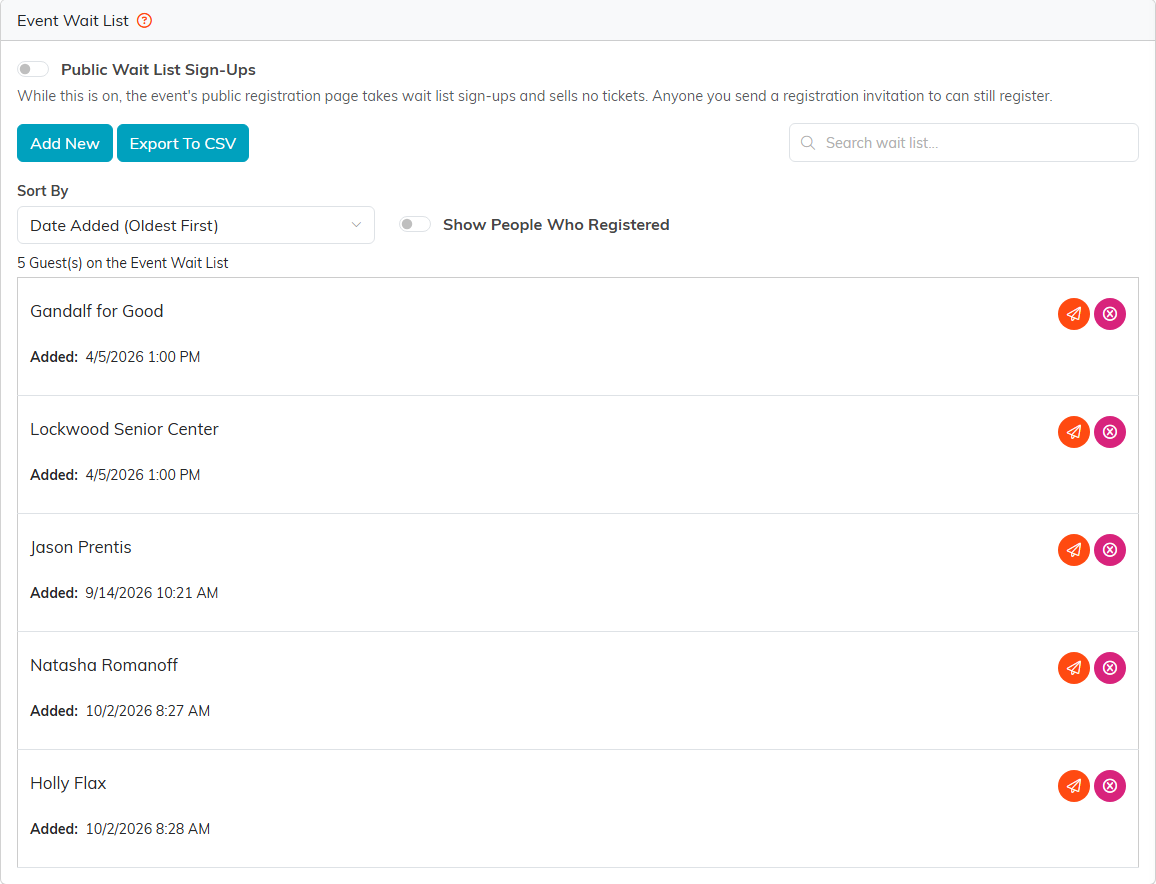The height and width of the screenshot is (884, 1156).
Task: Click the date 9/14/2026 10:21 AM
Action: coord(152,593)
